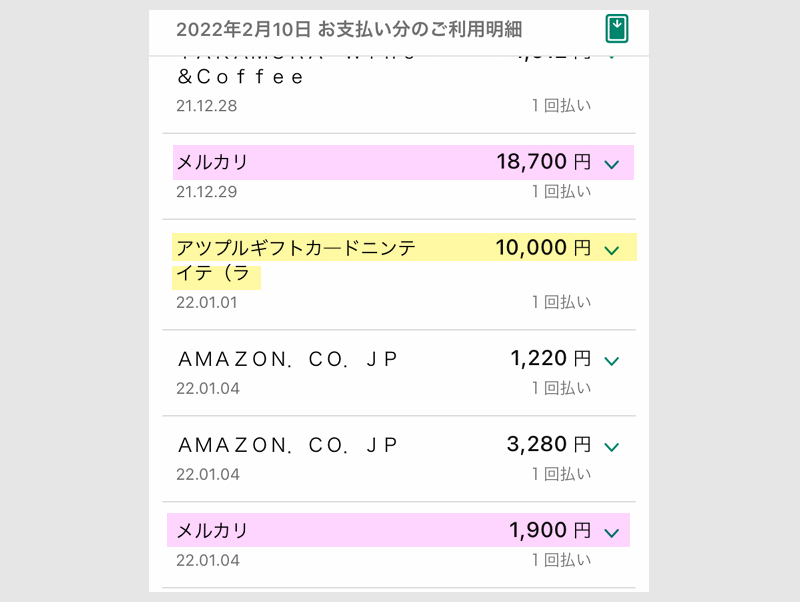The height and width of the screenshot is (602, 800).
Task: Expand the アツプルギフトカード 10,000円 transaction chevron
Action: [x=611, y=247]
